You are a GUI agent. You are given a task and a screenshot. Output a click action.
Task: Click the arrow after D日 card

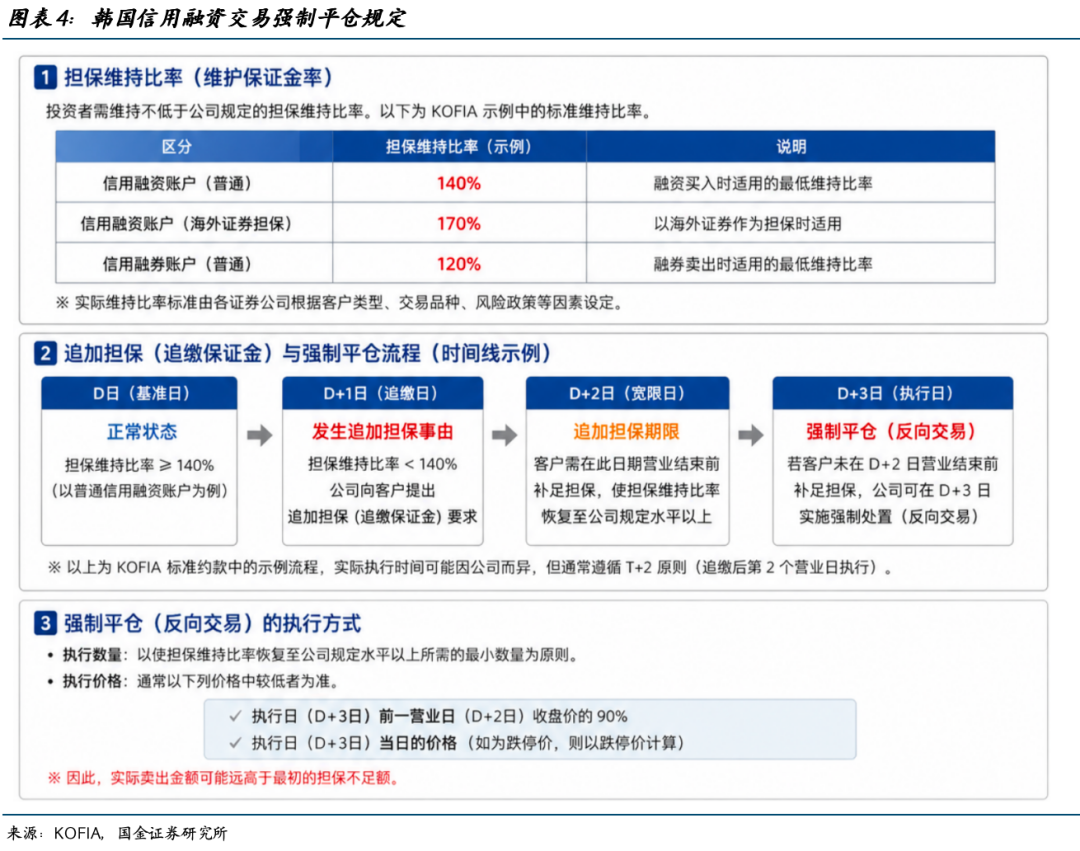click(x=260, y=435)
